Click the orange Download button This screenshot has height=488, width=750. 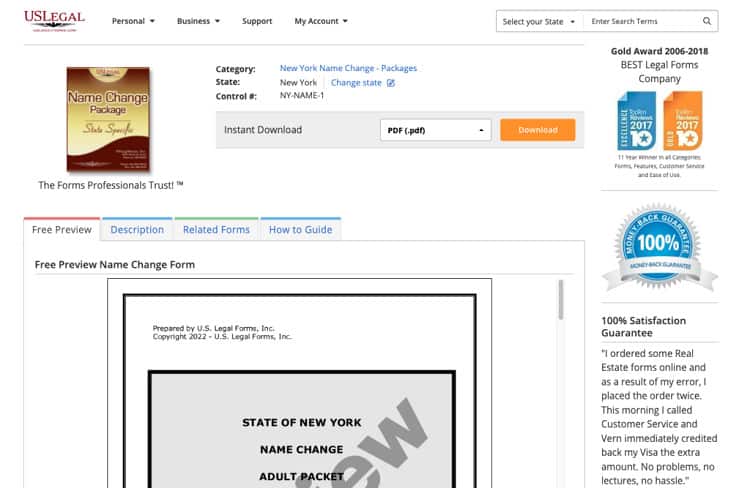(538, 130)
